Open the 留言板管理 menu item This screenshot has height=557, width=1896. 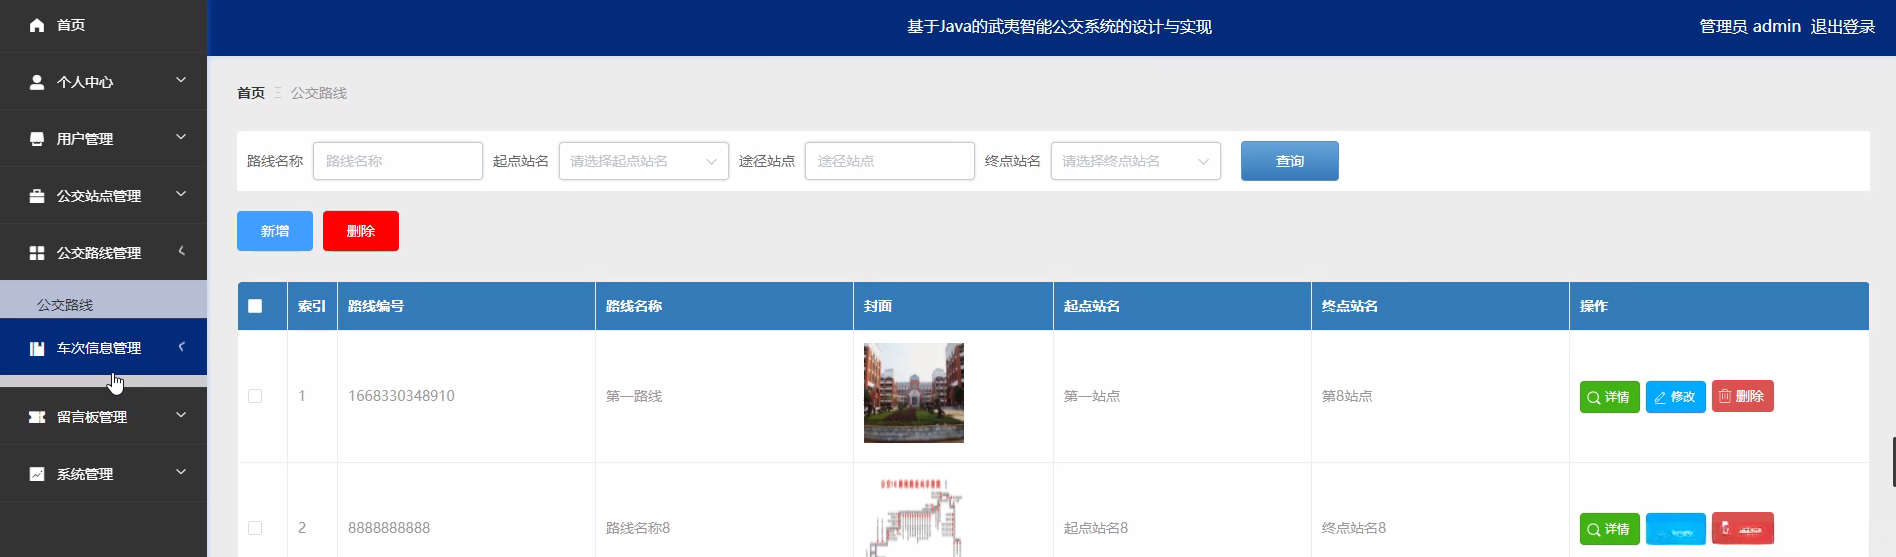pos(103,417)
